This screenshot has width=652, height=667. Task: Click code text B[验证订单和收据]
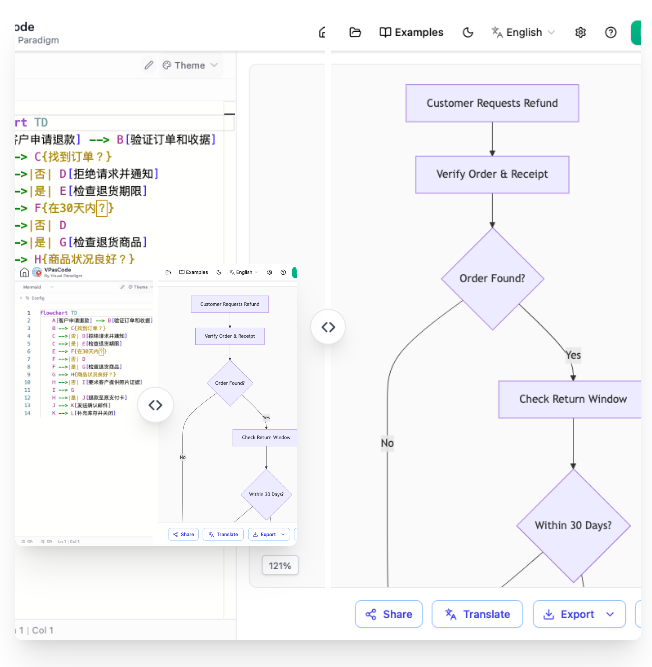coord(166,140)
